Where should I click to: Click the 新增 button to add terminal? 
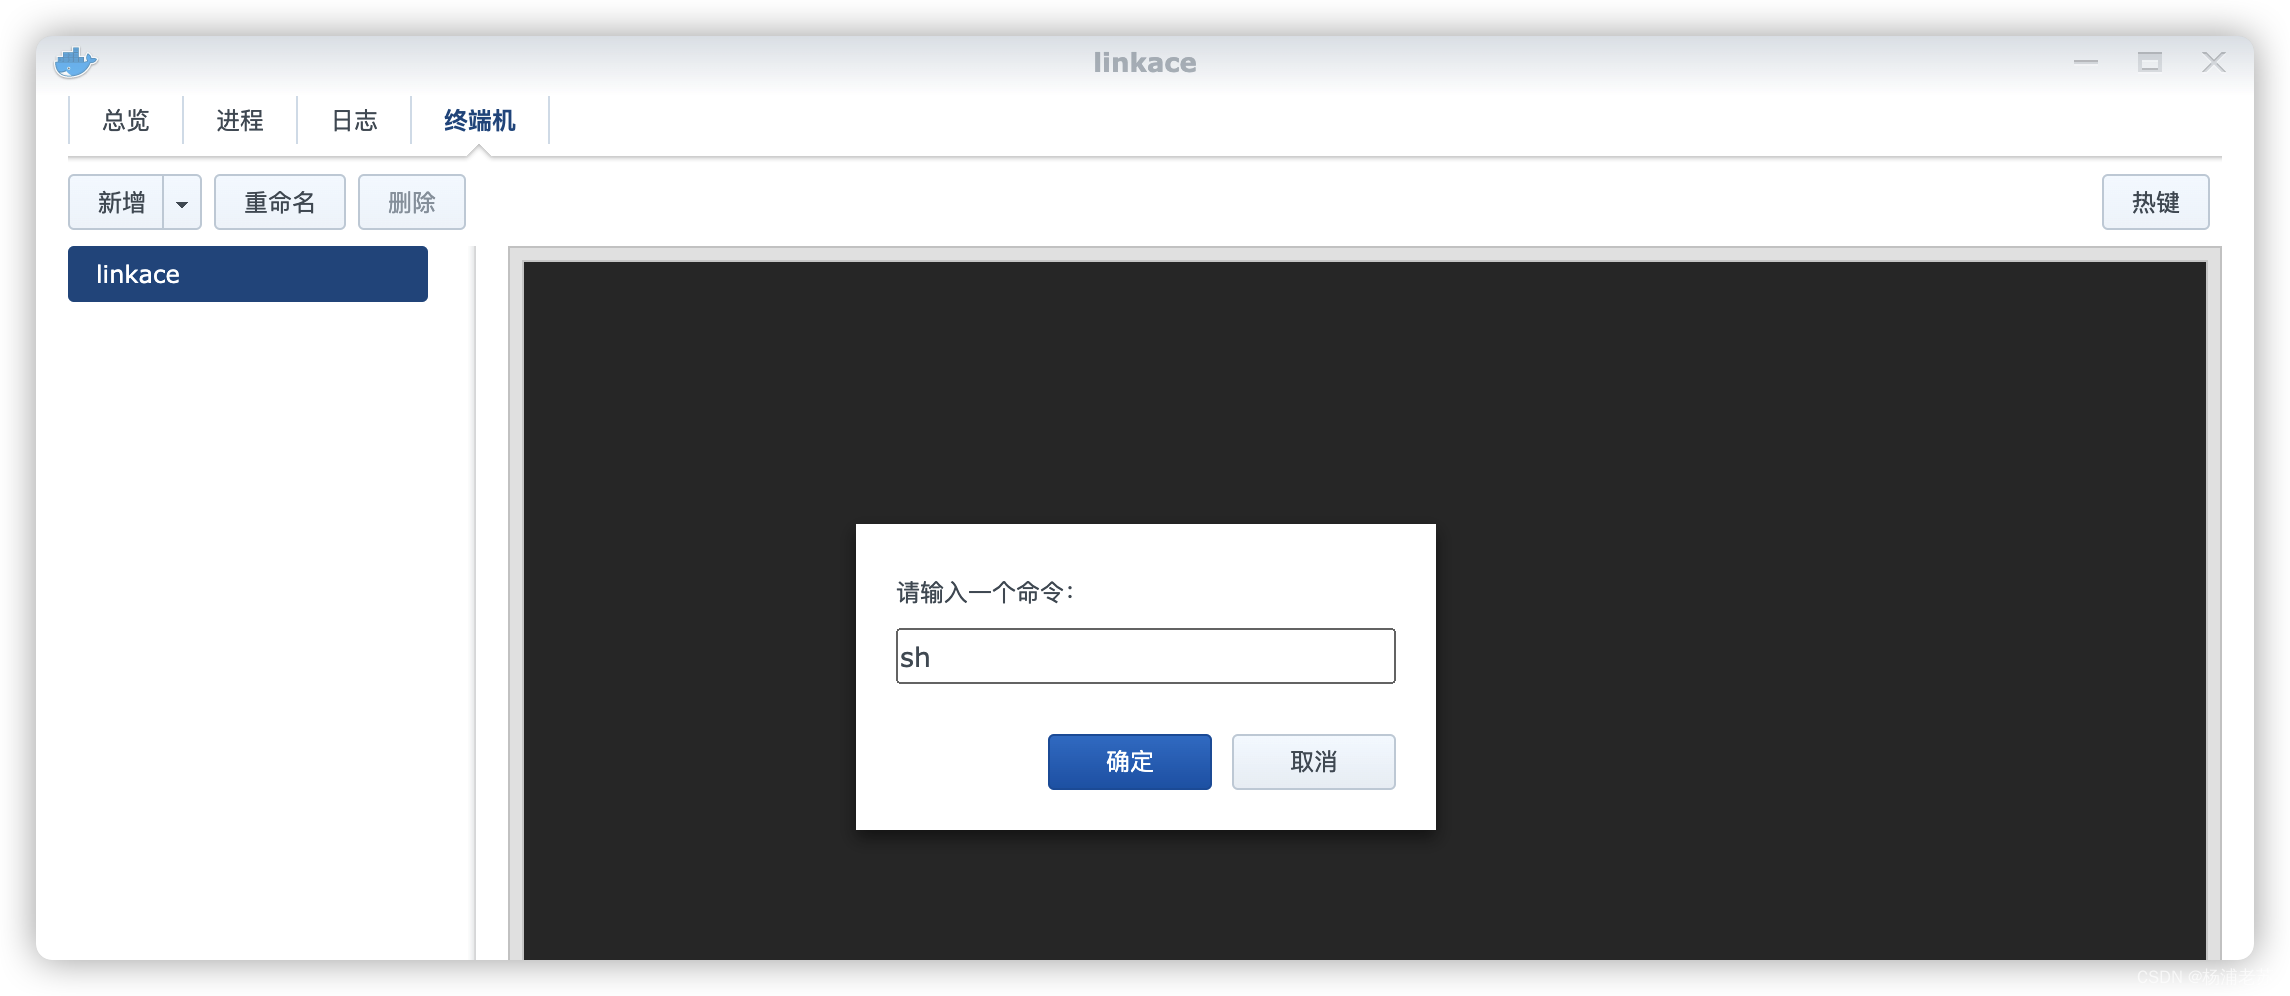click(121, 202)
